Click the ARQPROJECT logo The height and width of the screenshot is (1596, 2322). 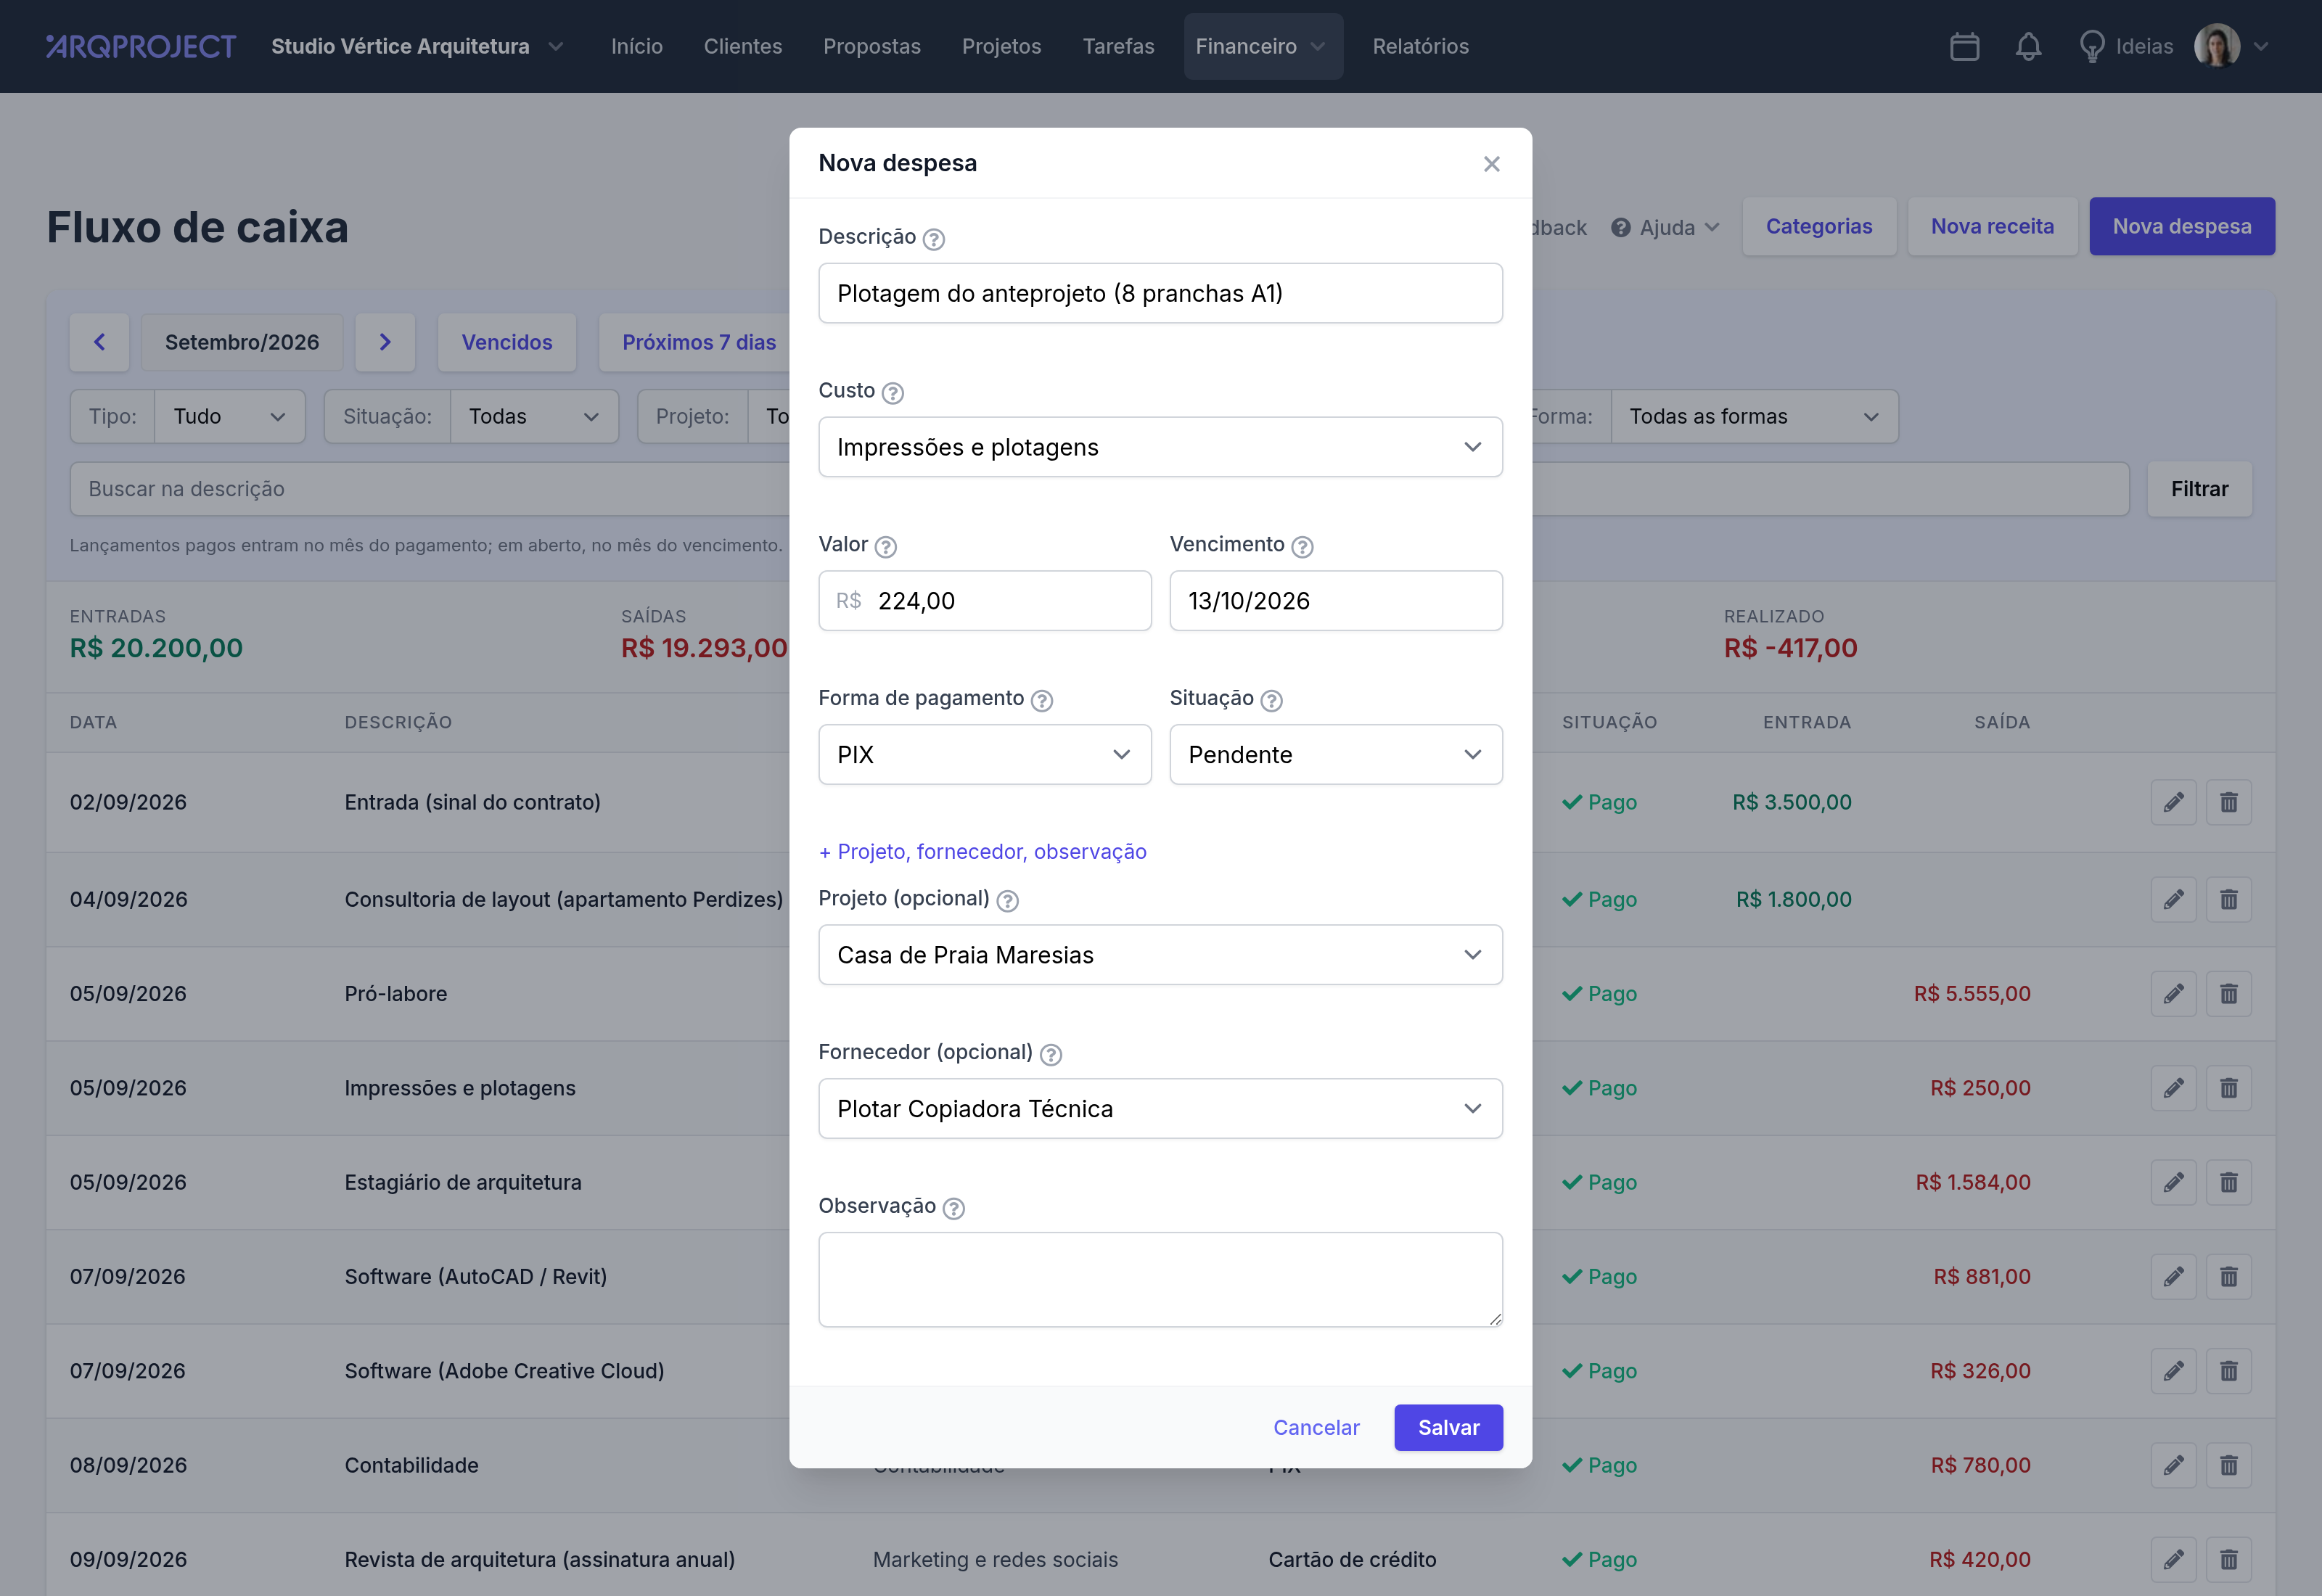(x=141, y=47)
